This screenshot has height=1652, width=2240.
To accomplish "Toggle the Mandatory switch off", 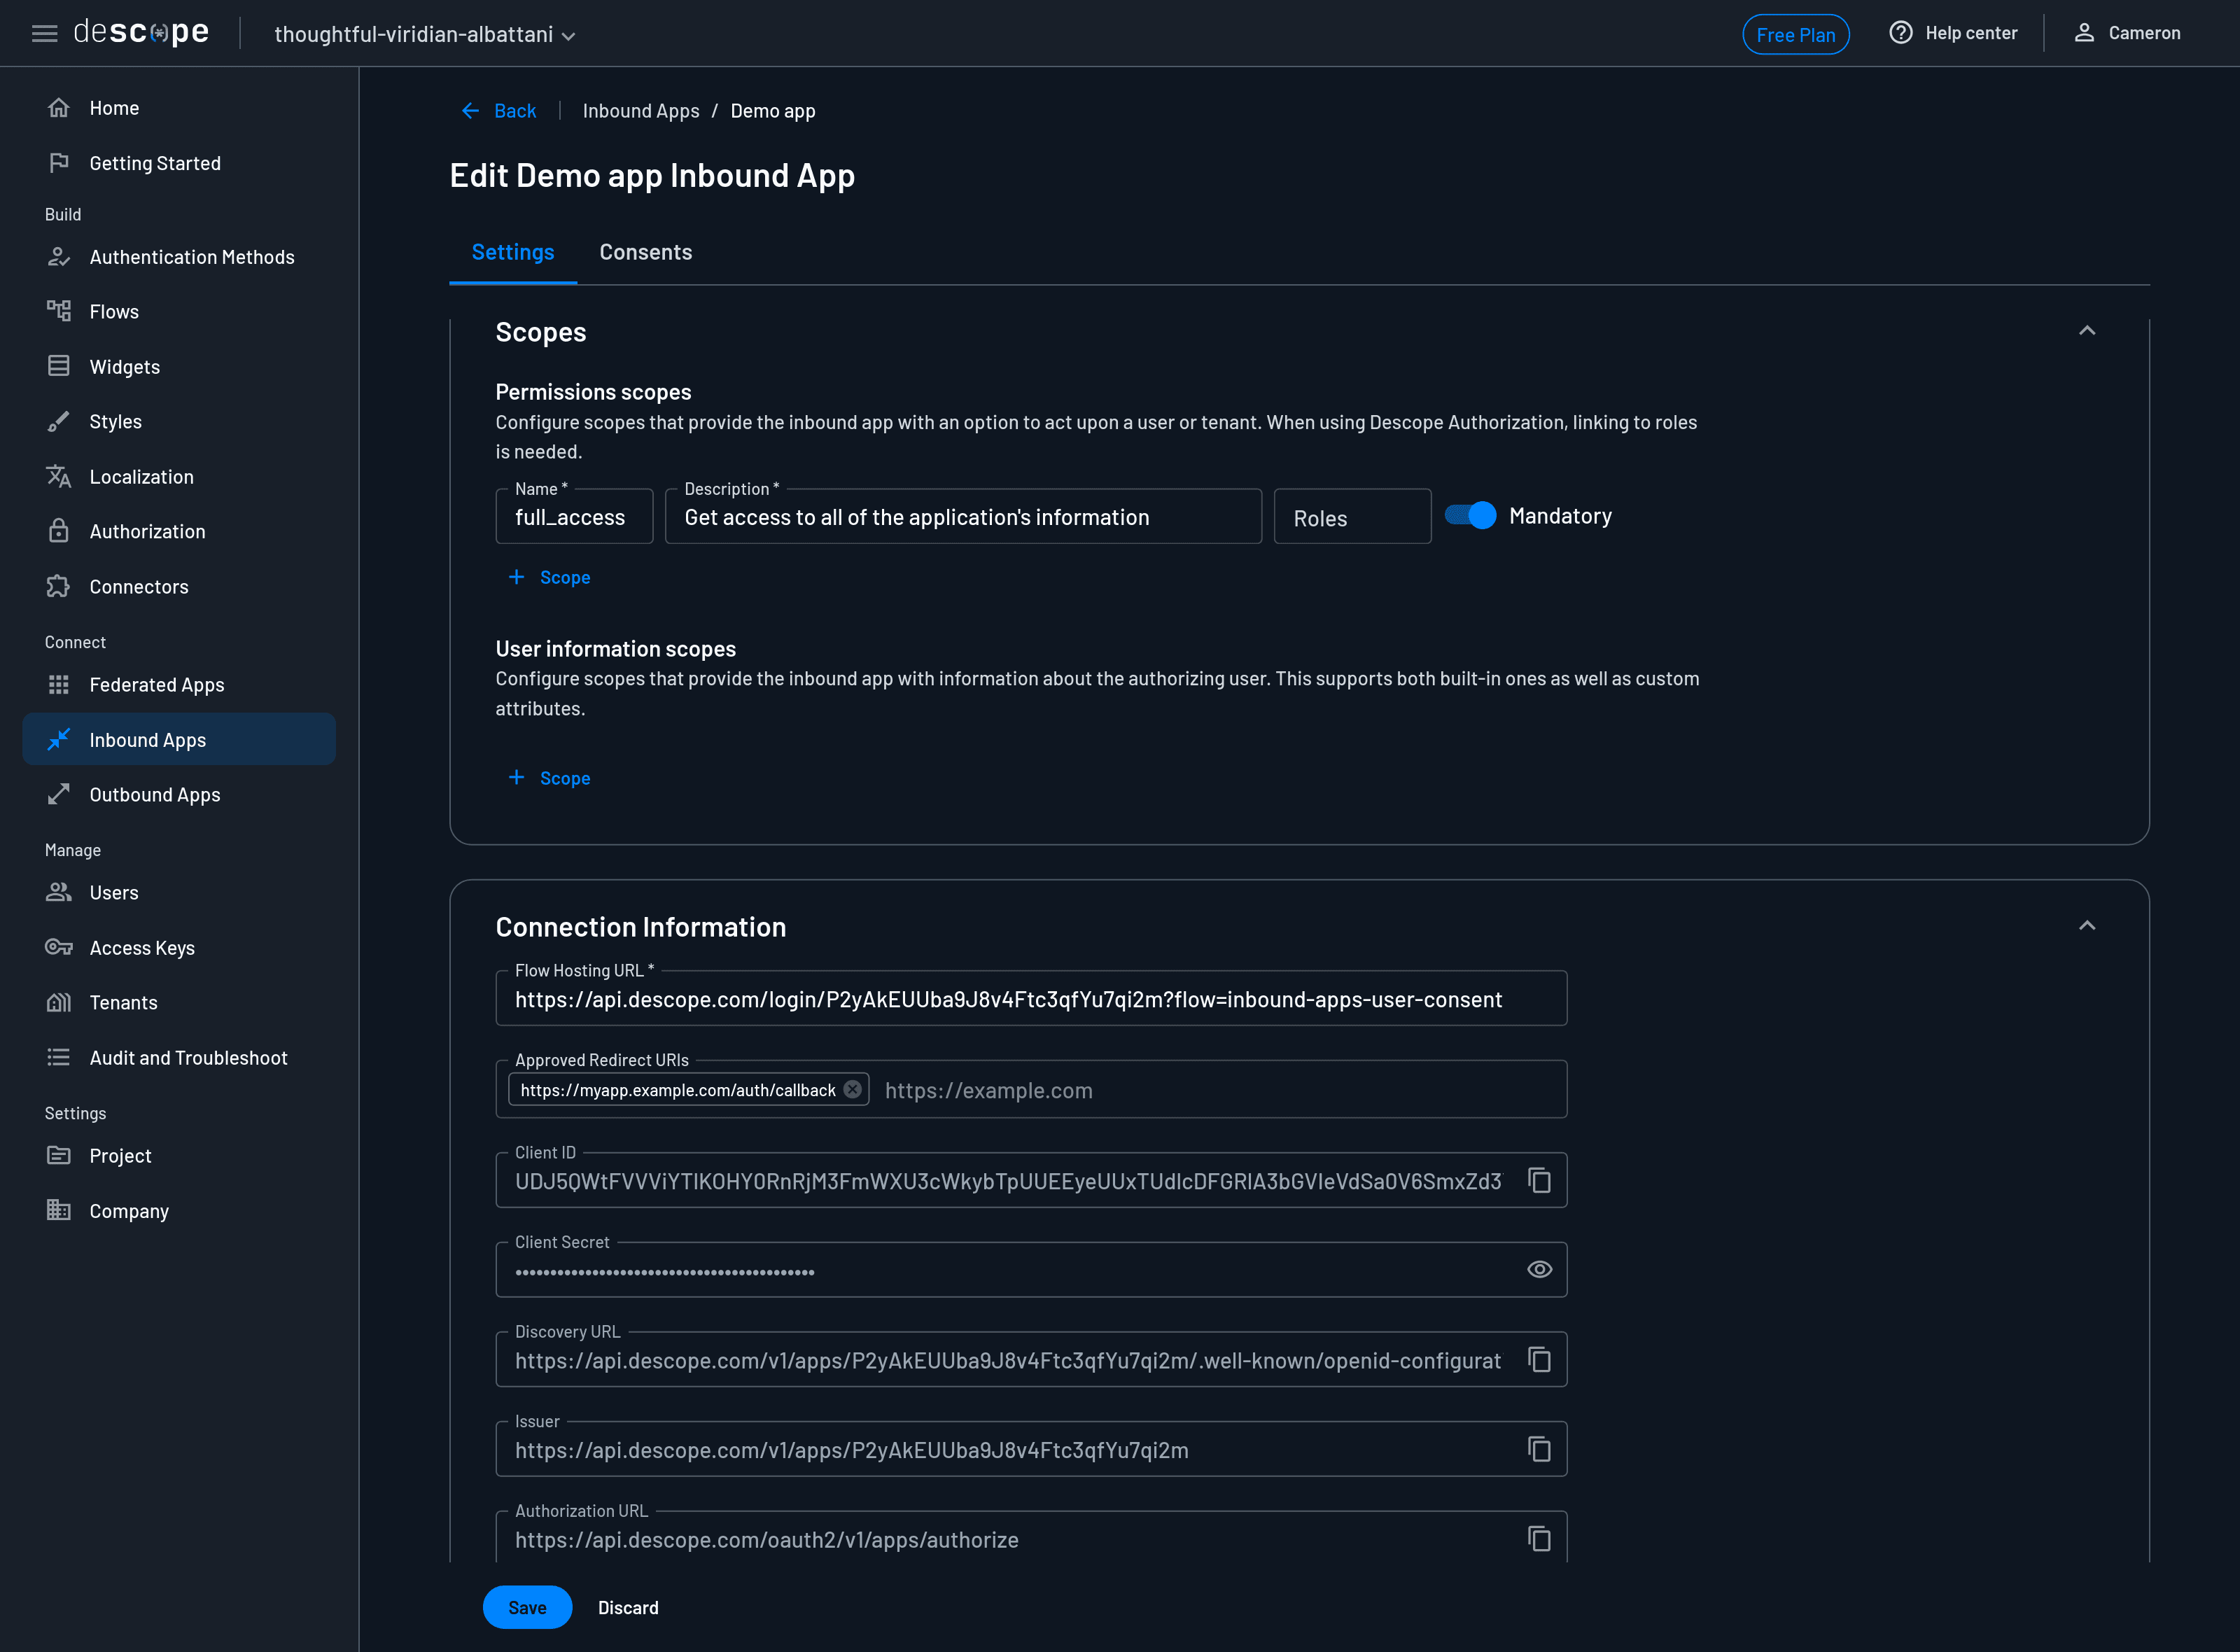I will (1471, 516).
